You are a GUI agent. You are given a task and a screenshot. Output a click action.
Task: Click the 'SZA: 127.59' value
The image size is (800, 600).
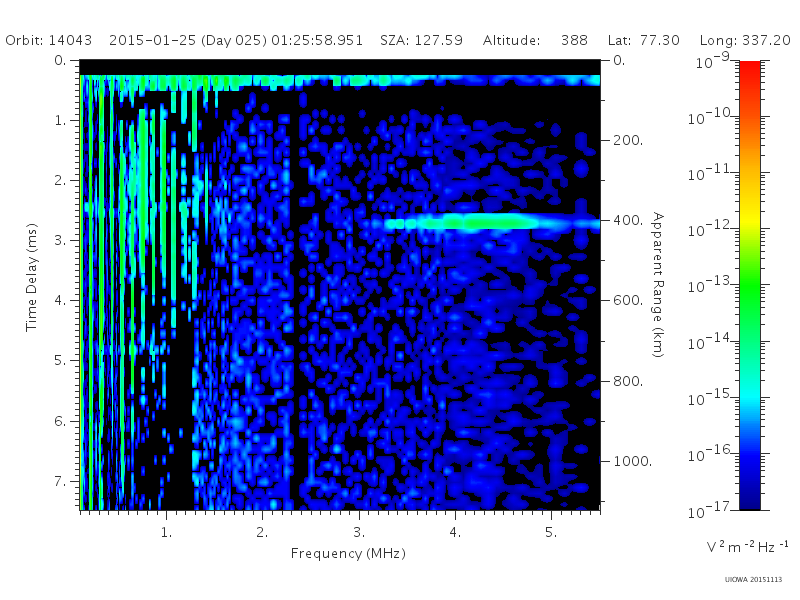click(421, 40)
